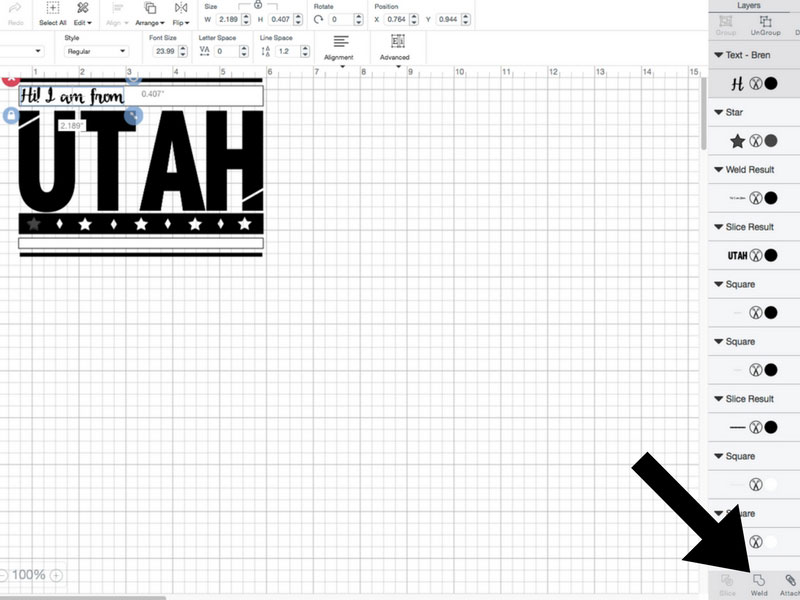Viewport: 800px width, 600px height.
Task: Click the Weld button at panel bottom
Action: click(759, 585)
